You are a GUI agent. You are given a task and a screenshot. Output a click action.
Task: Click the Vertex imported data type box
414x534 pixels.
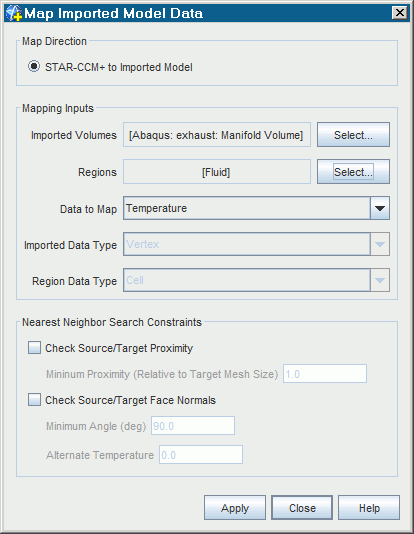click(247, 244)
